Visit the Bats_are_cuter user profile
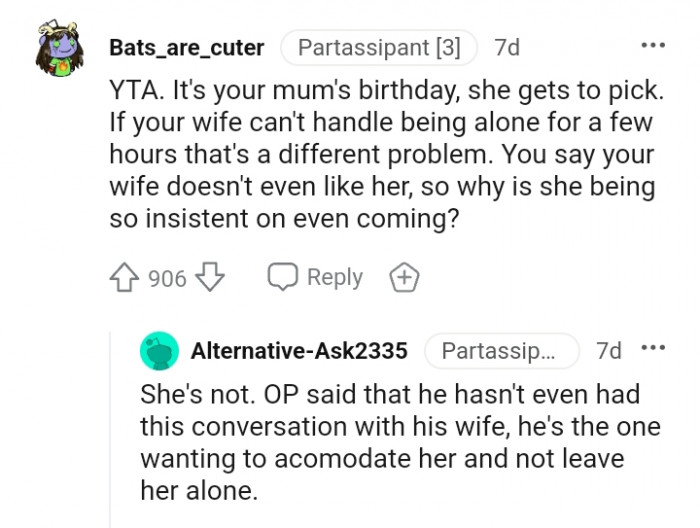This screenshot has width=700, height=528. tap(187, 47)
